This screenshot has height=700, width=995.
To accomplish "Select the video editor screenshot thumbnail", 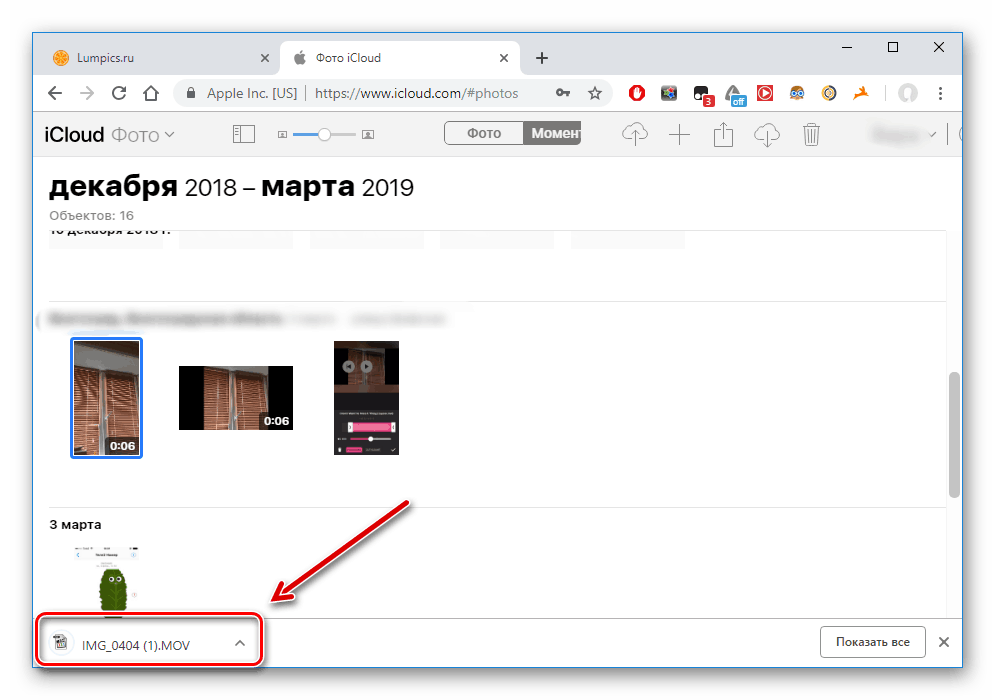I will click(x=366, y=398).
